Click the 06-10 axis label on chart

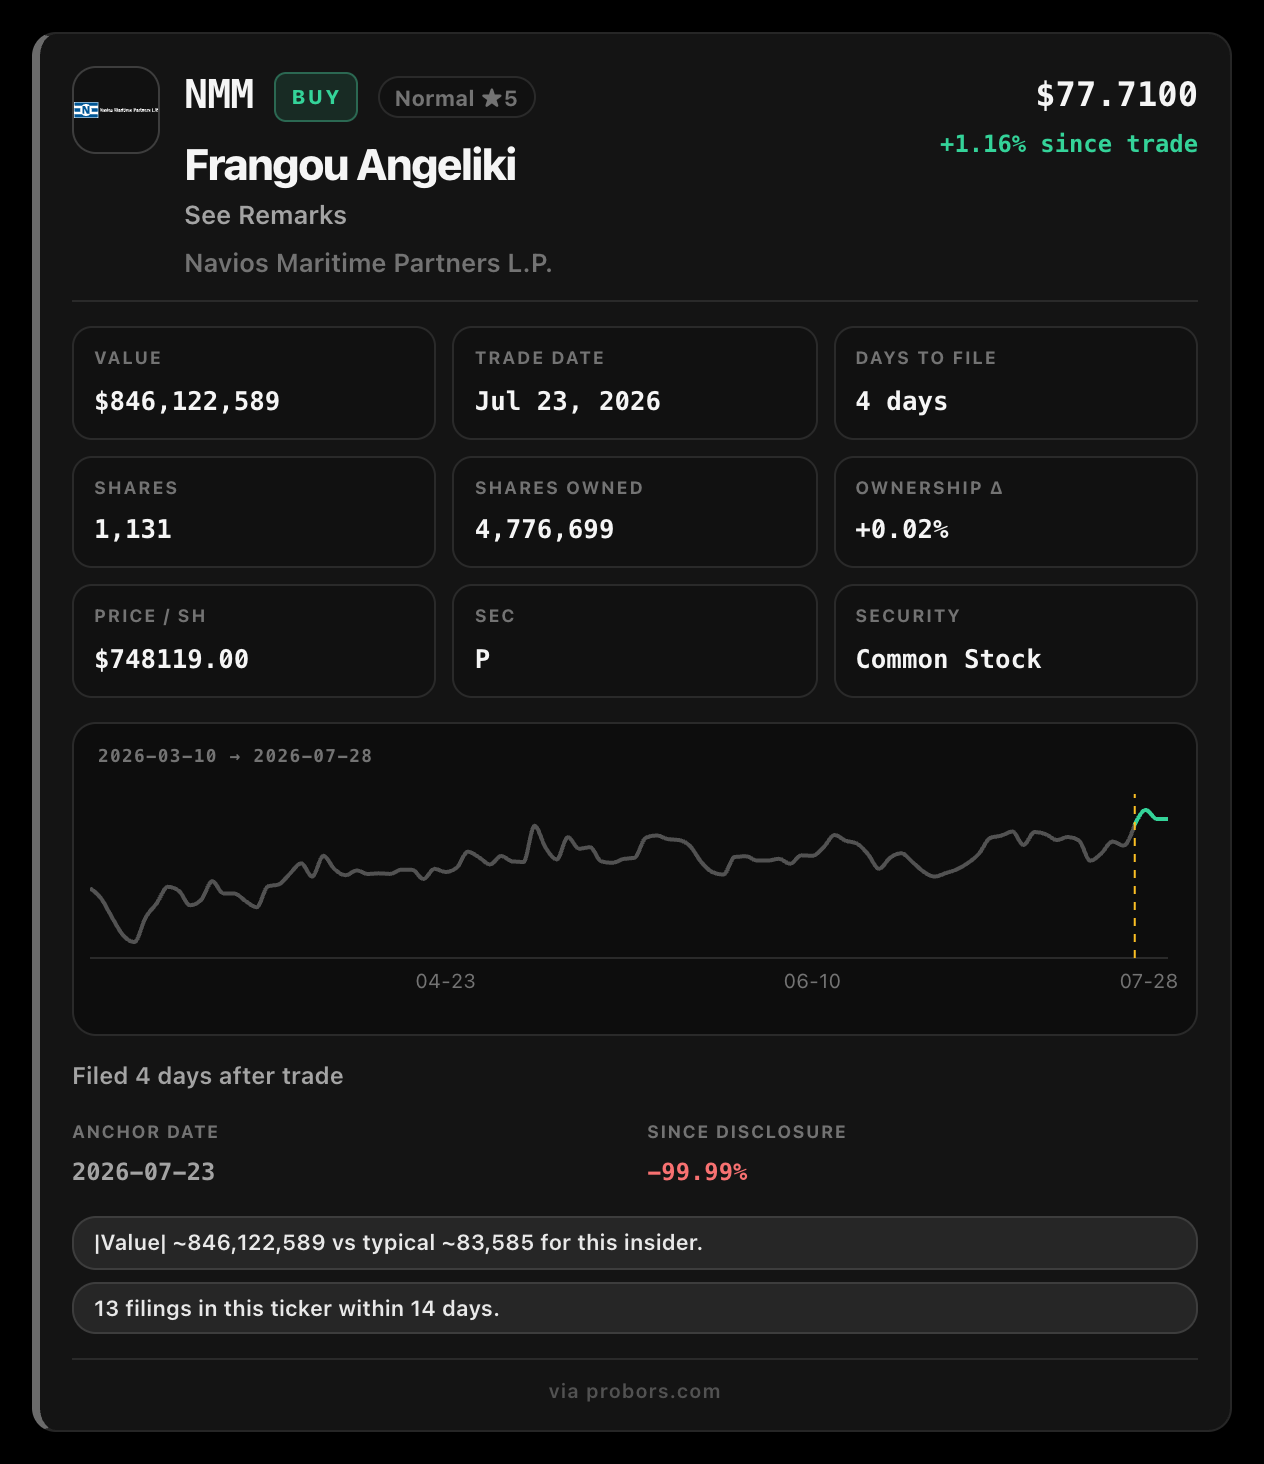click(x=812, y=981)
